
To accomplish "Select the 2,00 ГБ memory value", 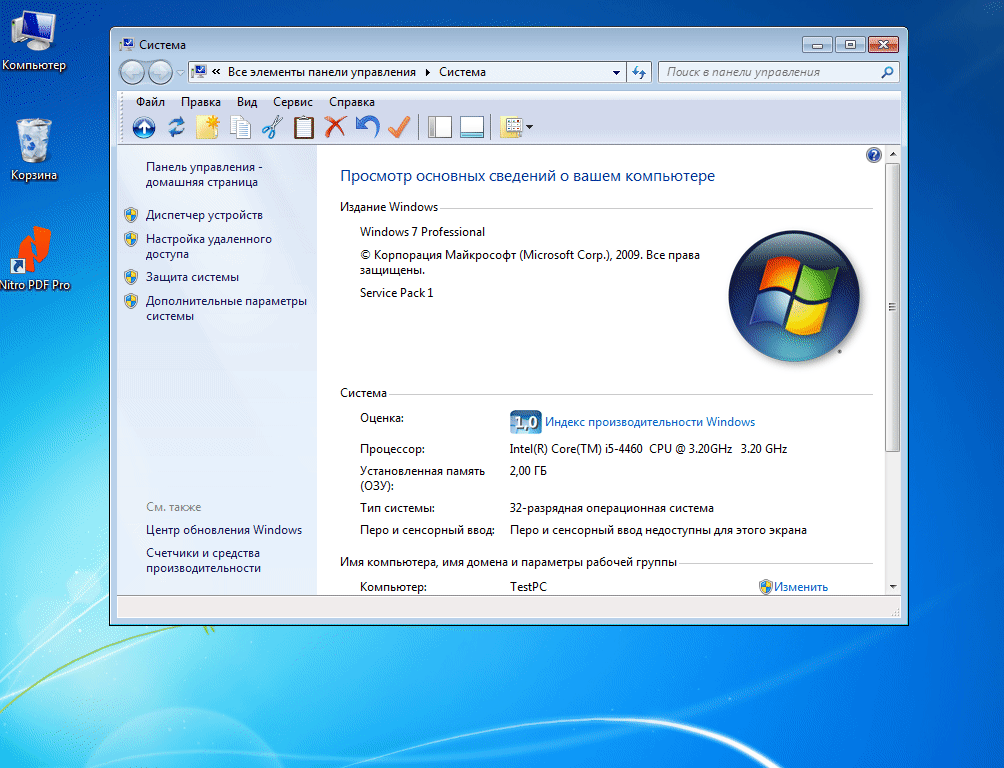I will click(528, 471).
